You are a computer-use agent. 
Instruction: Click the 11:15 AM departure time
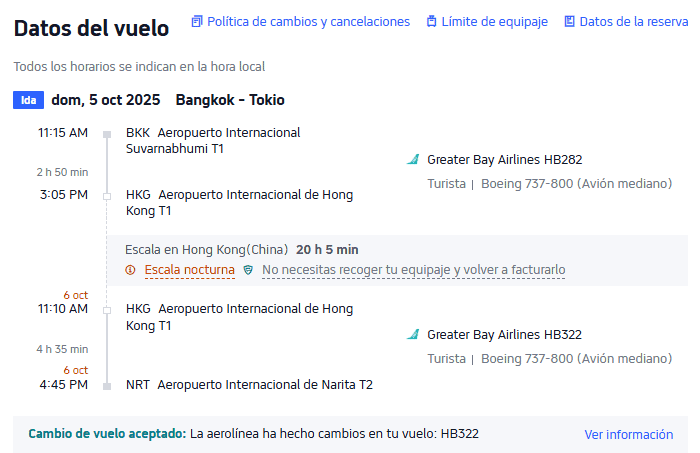(63, 133)
